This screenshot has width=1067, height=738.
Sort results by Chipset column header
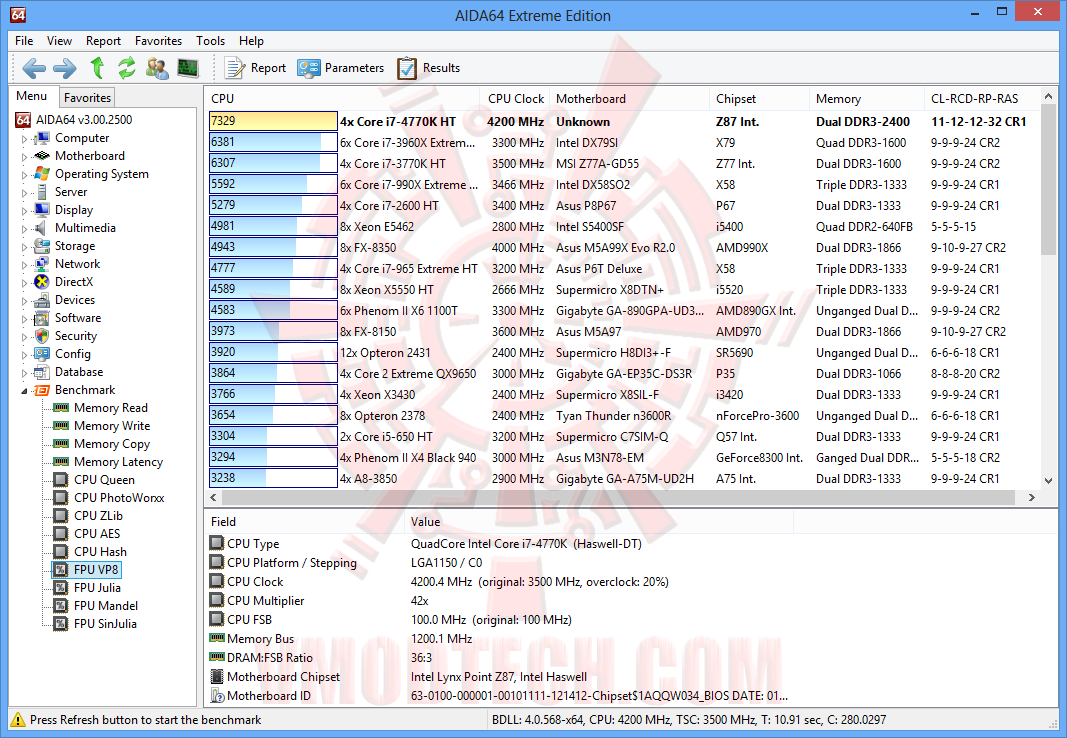(x=759, y=99)
